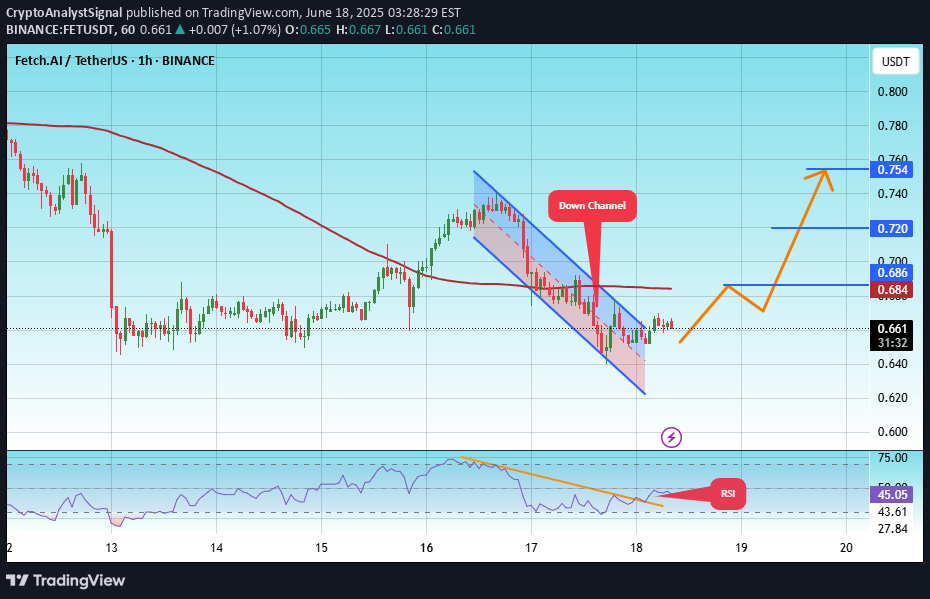Click the 75.00 RSI axis label
The height and width of the screenshot is (599, 930).
pos(893,458)
